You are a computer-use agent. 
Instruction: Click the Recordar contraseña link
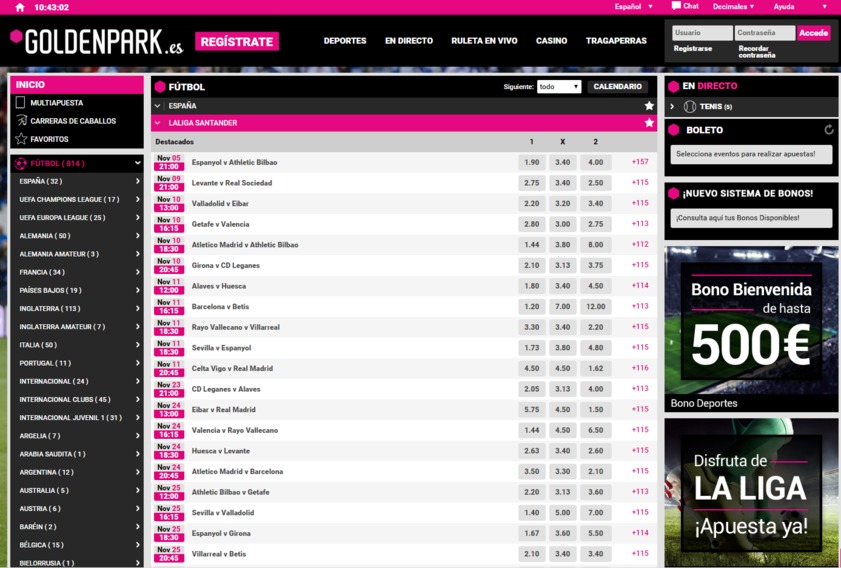pyautogui.click(x=757, y=51)
